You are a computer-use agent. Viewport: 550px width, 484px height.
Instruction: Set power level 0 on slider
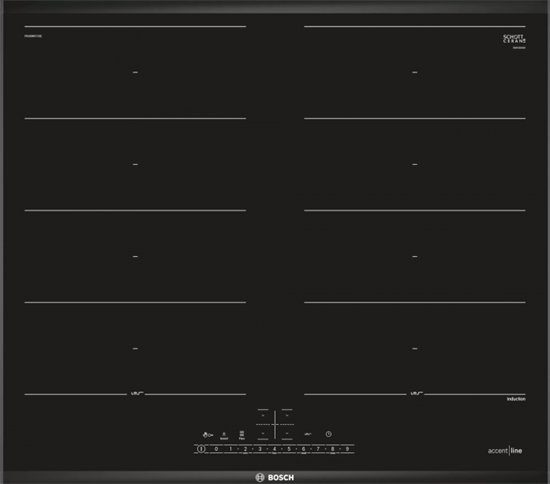coord(216,449)
